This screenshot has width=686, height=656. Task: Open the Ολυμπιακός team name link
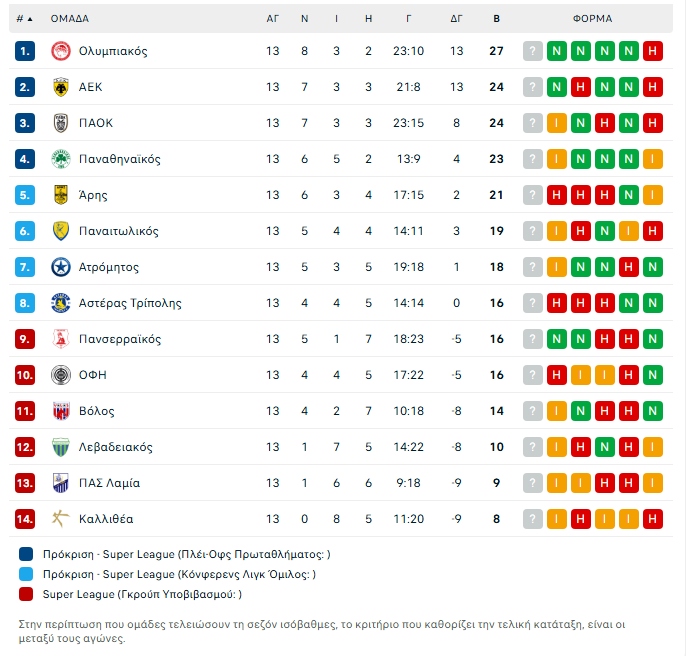click(x=113, y=51)
